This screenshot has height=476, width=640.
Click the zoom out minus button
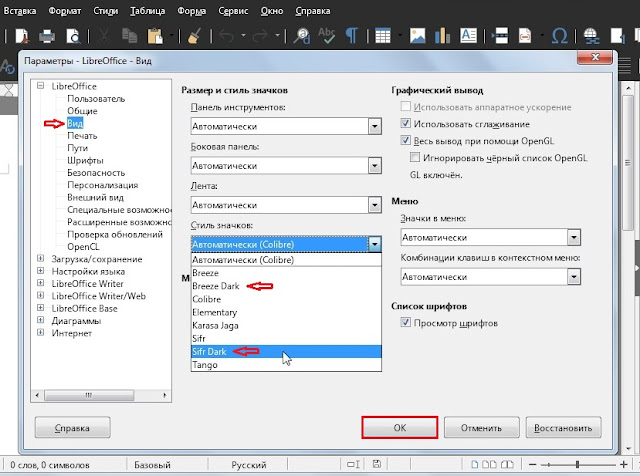point(532,465)
